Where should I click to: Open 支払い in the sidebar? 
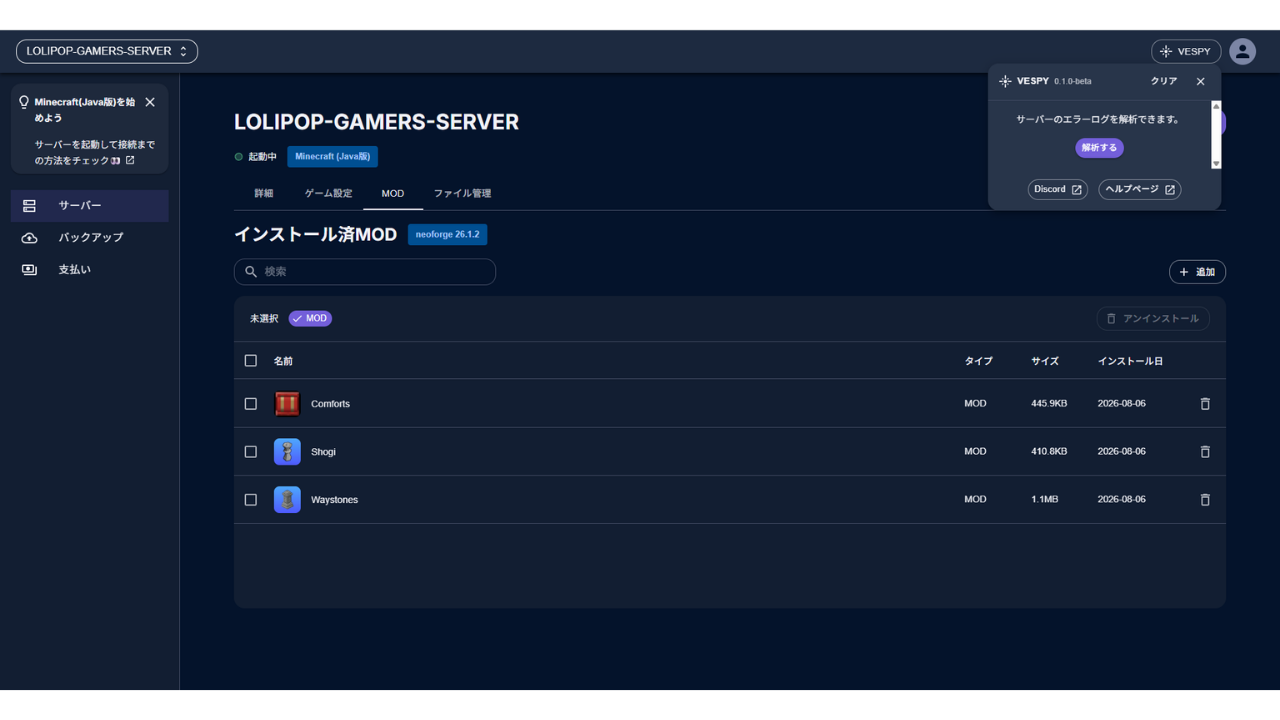tap(90, 270)
